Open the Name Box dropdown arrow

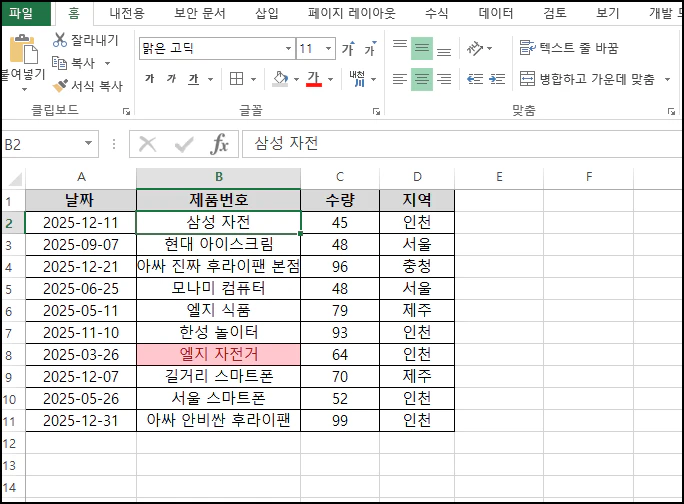tap(89, 143)
